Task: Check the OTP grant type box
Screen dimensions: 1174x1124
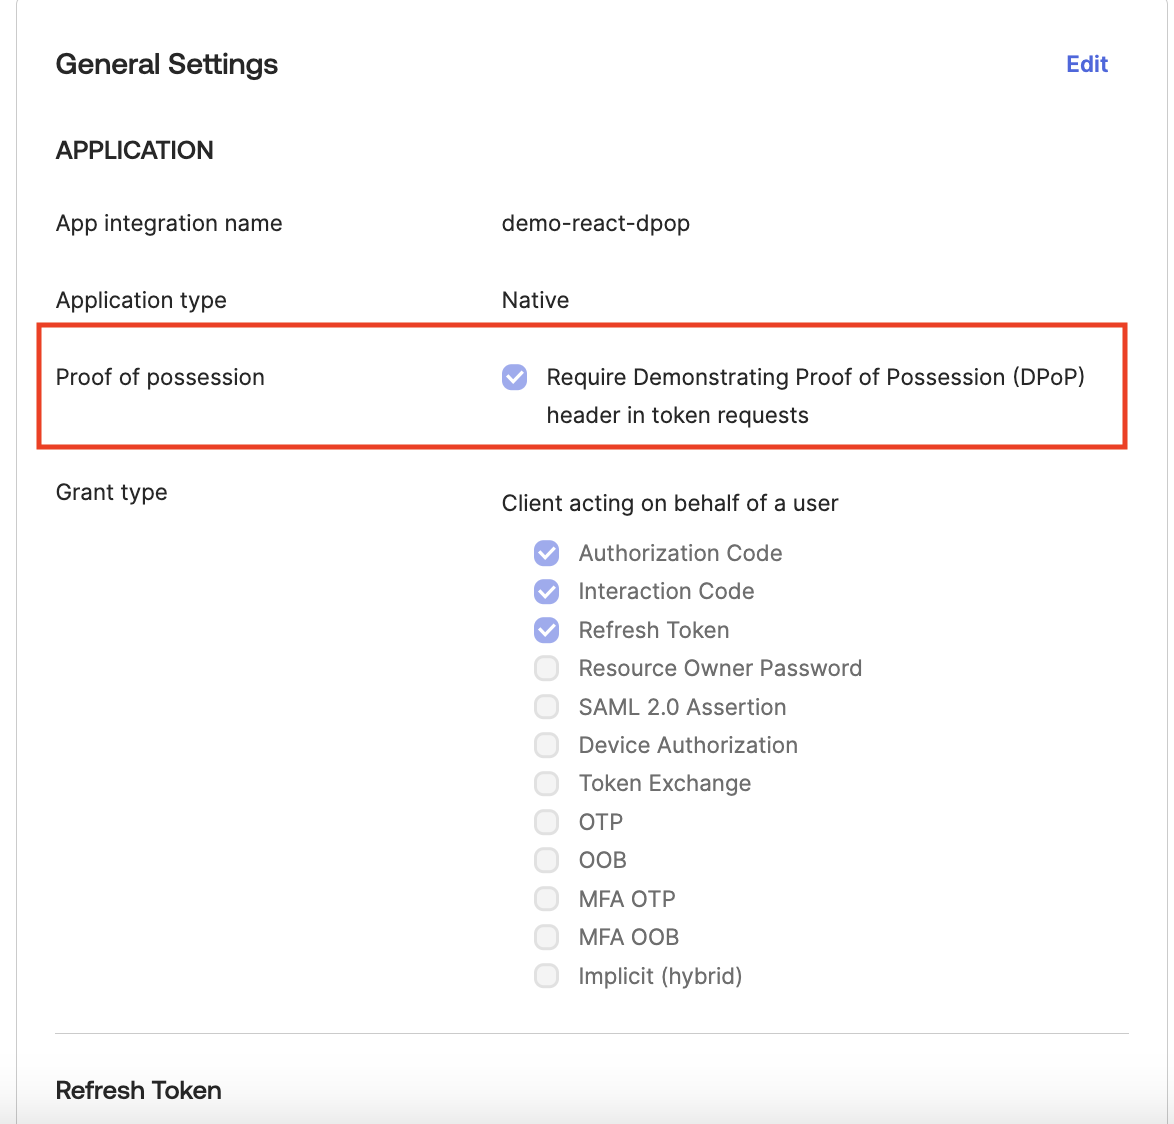Action: [547, 821]
